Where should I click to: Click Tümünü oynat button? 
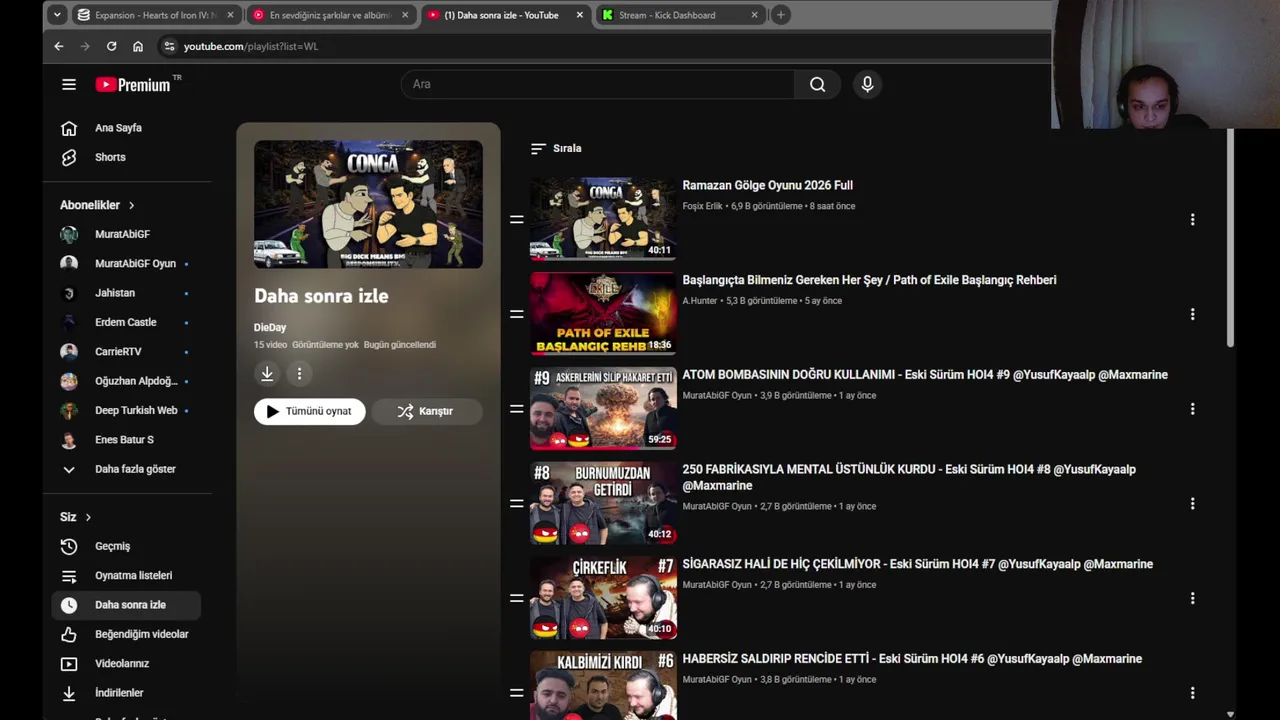tap(310, 411)
